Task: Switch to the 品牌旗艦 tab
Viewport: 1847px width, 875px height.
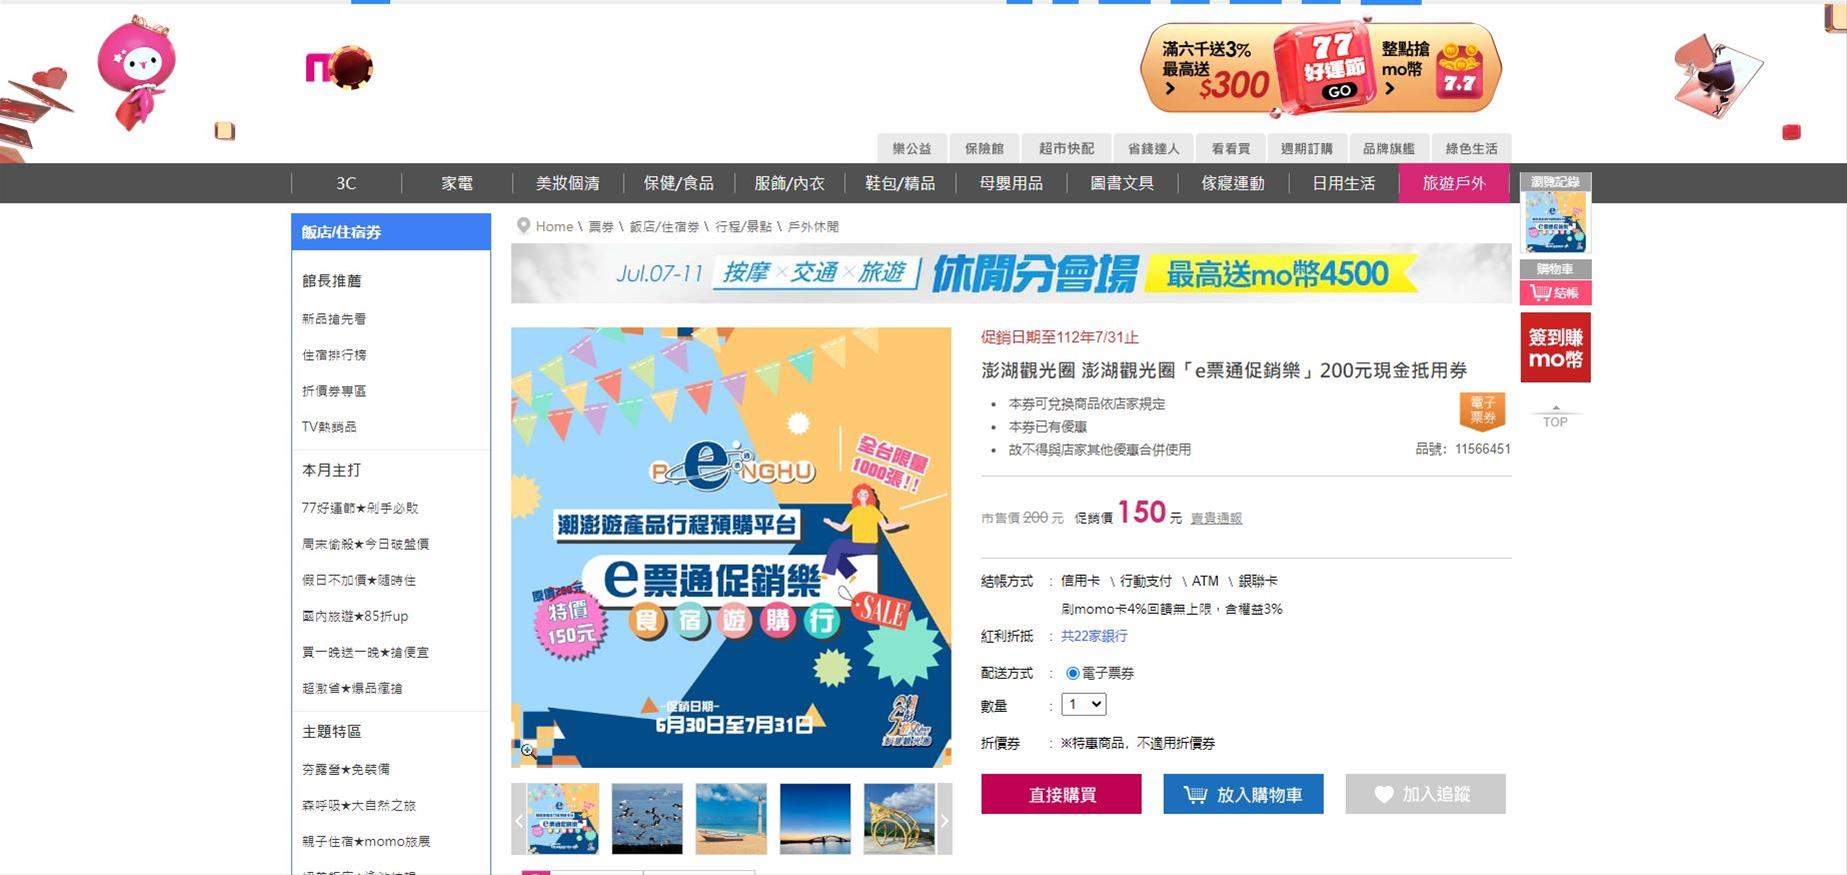Action: (x=1388, y=148)
